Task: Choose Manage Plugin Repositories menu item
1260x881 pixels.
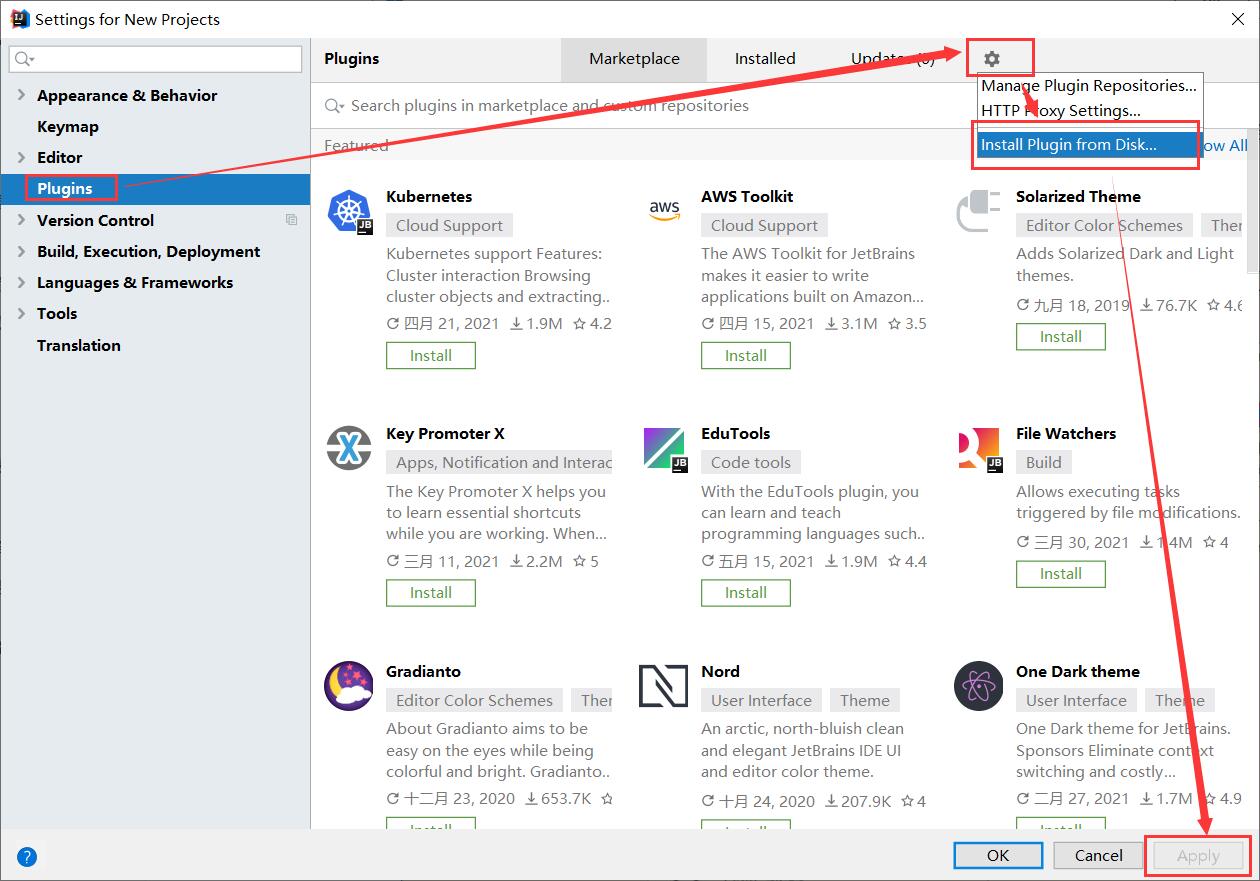Action: click(x=1088, y=86)
